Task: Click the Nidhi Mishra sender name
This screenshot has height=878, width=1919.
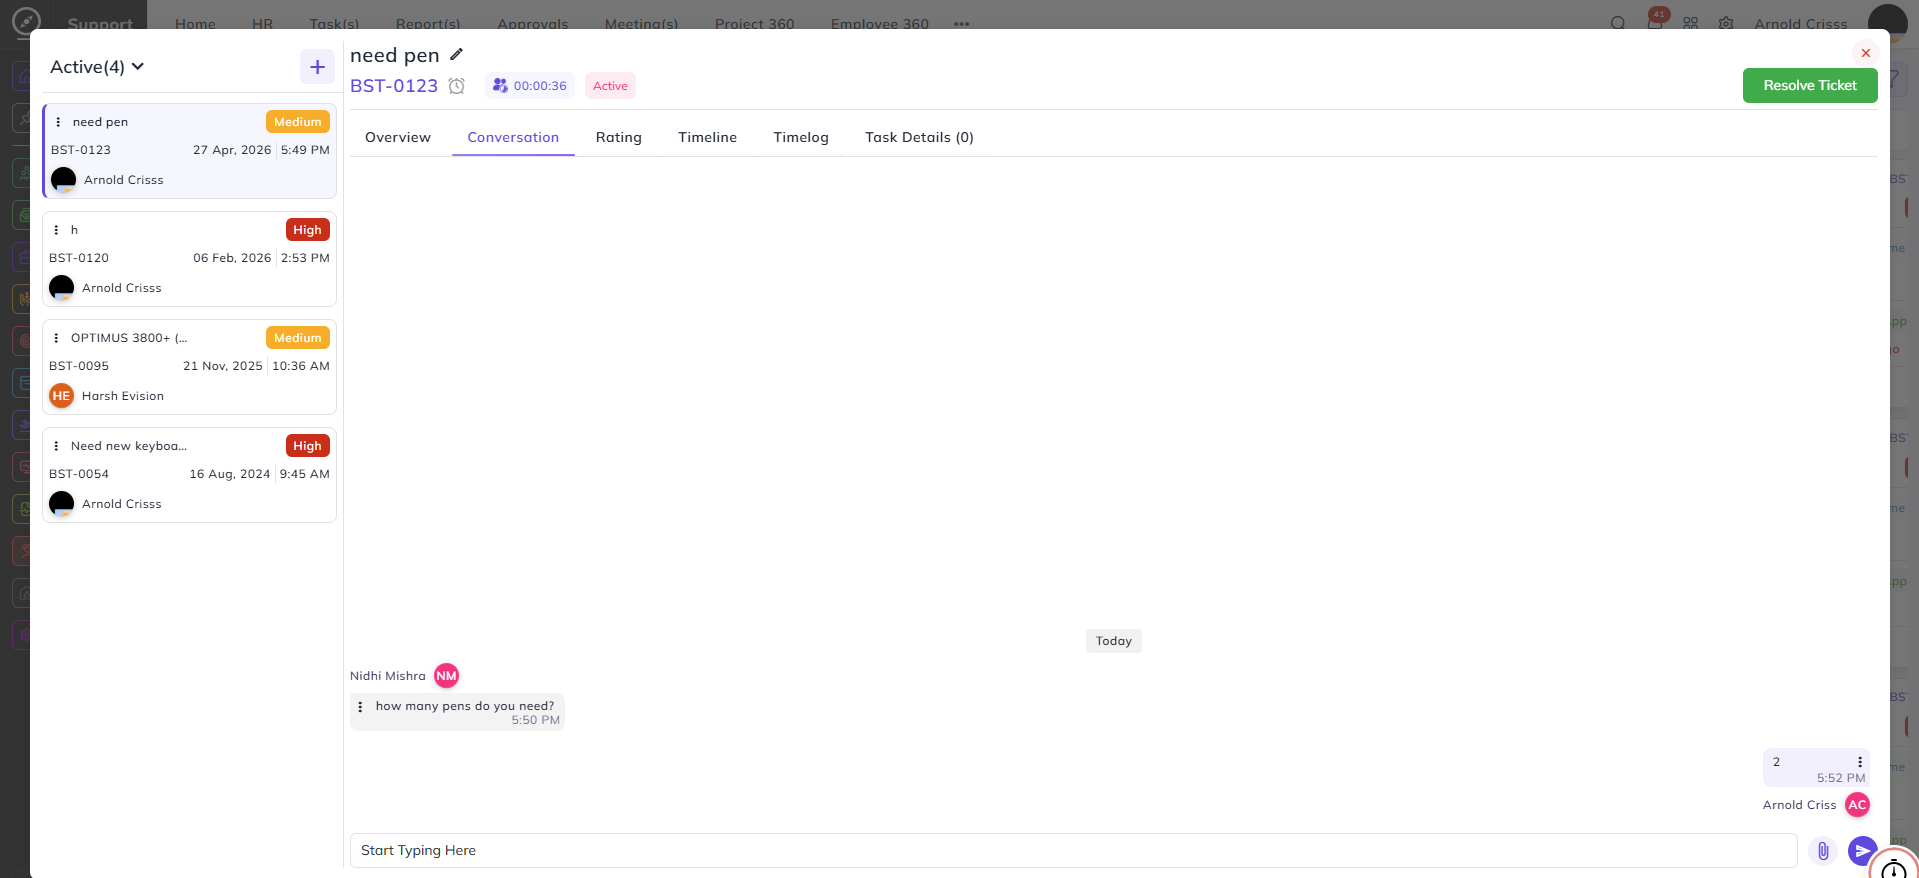Action: coord(388,676)
